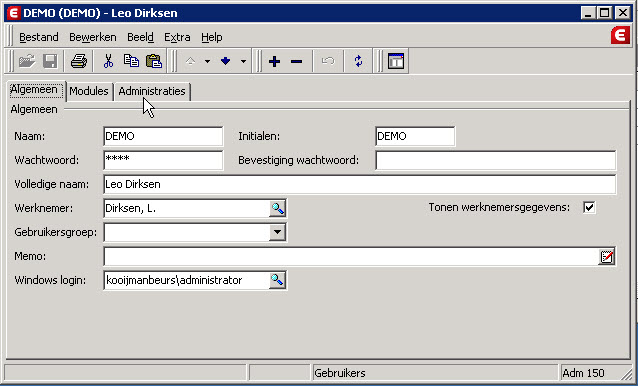Click in the Memo text field
Screen dimensions: 638x386
tap(351, 257)
